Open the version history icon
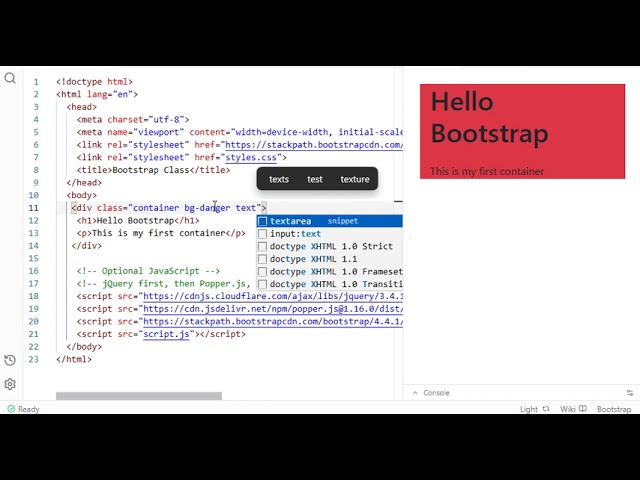This screenshot has height=480, width=640. (x=10, y=360)
